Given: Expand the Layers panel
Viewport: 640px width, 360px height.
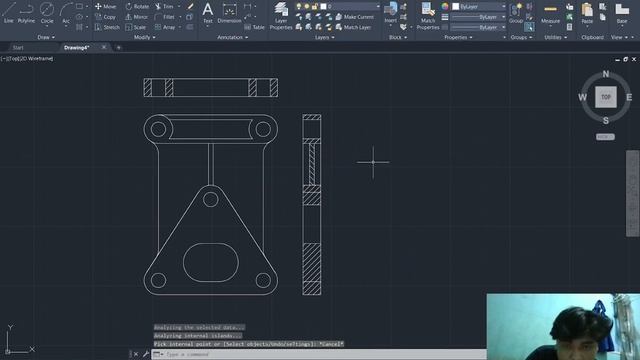Looking at the screenshot, I should click(x=324, y=37).
